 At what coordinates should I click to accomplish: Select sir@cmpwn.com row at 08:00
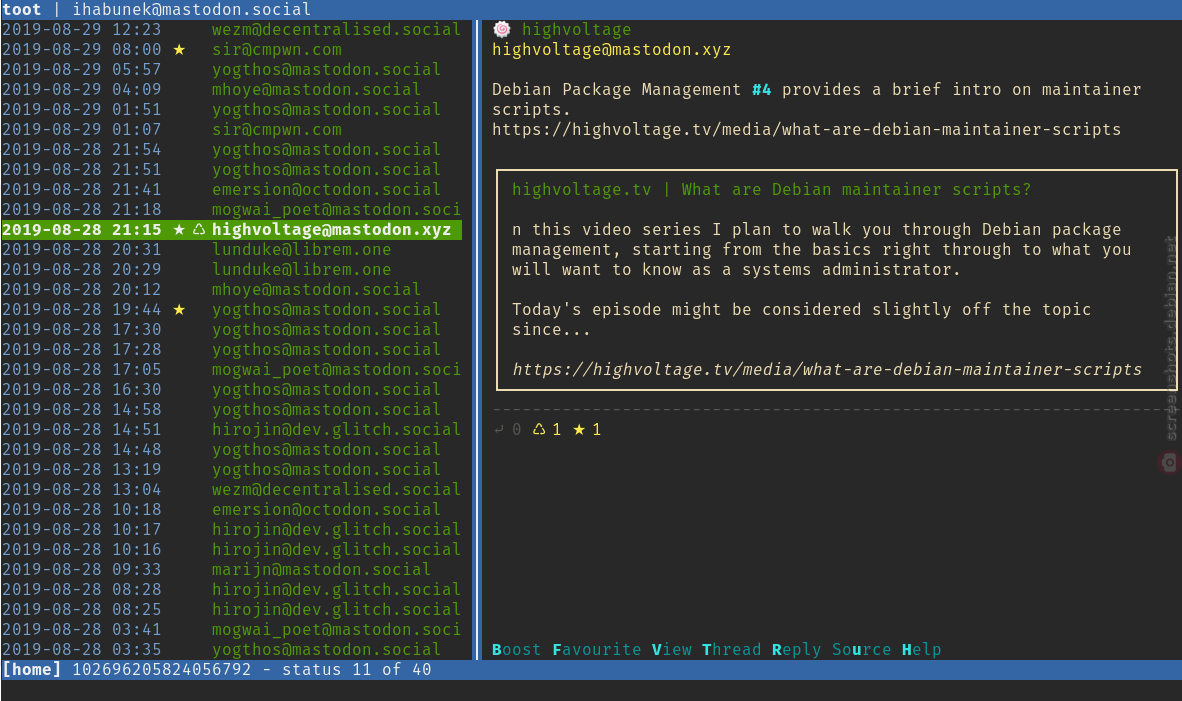click(x=231, y=50)
